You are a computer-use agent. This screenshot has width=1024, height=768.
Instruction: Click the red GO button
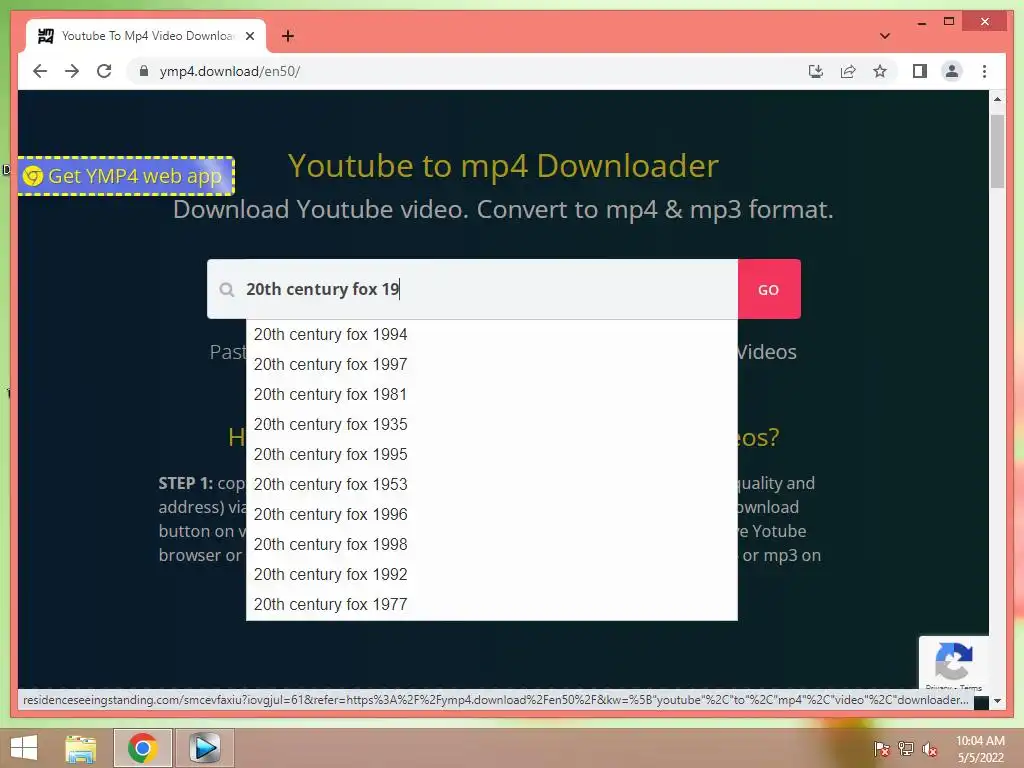[x=769, y=289]
